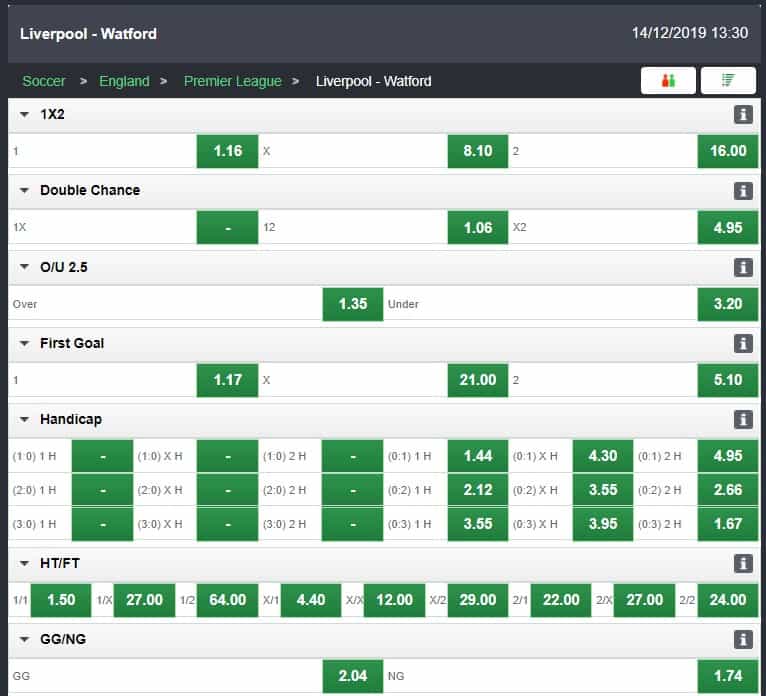Screen dimensions: 766x696
Task: Choose handicap (0:3) X H at 3.95
Action: 603,524
